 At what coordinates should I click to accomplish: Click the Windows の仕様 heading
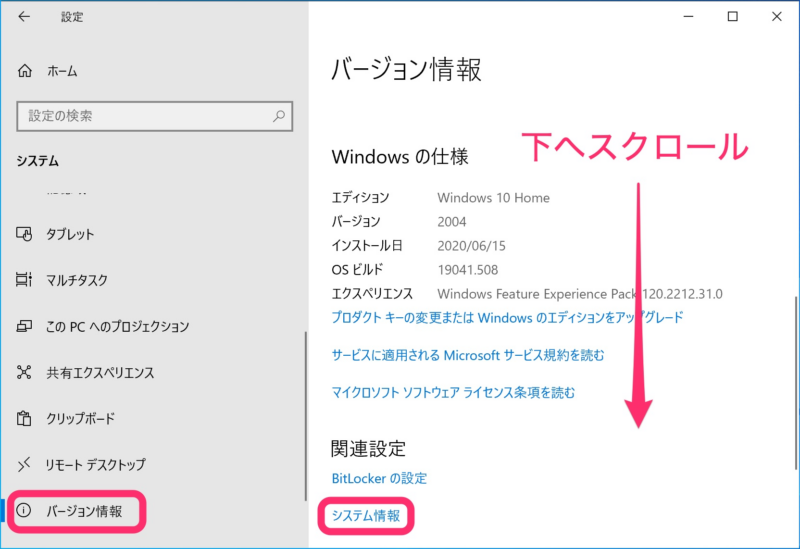[400, 157]
